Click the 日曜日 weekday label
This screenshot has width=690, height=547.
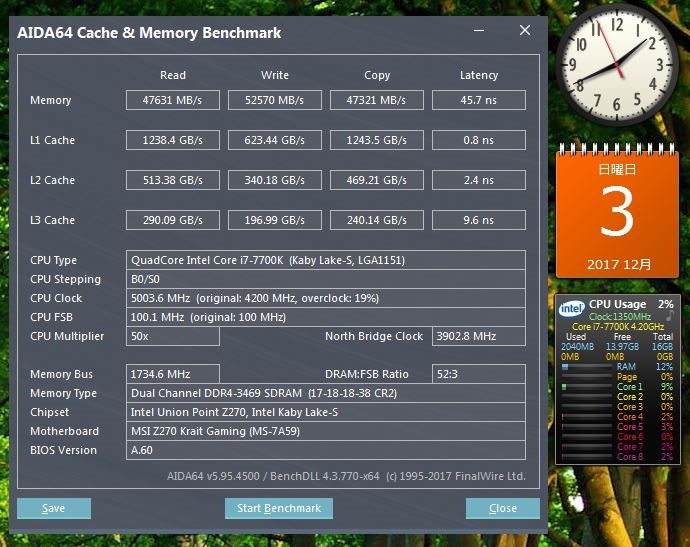617,169
